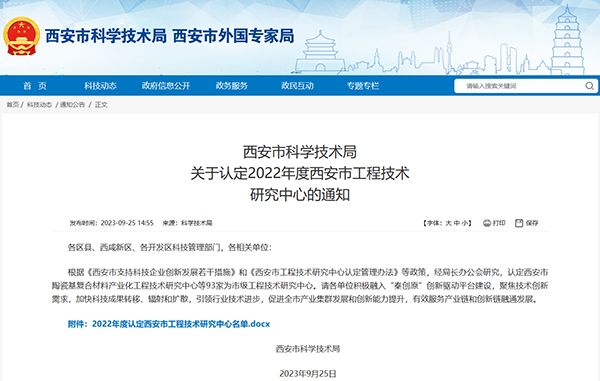
Task: Set font size to 小
Action: point(465,223)
